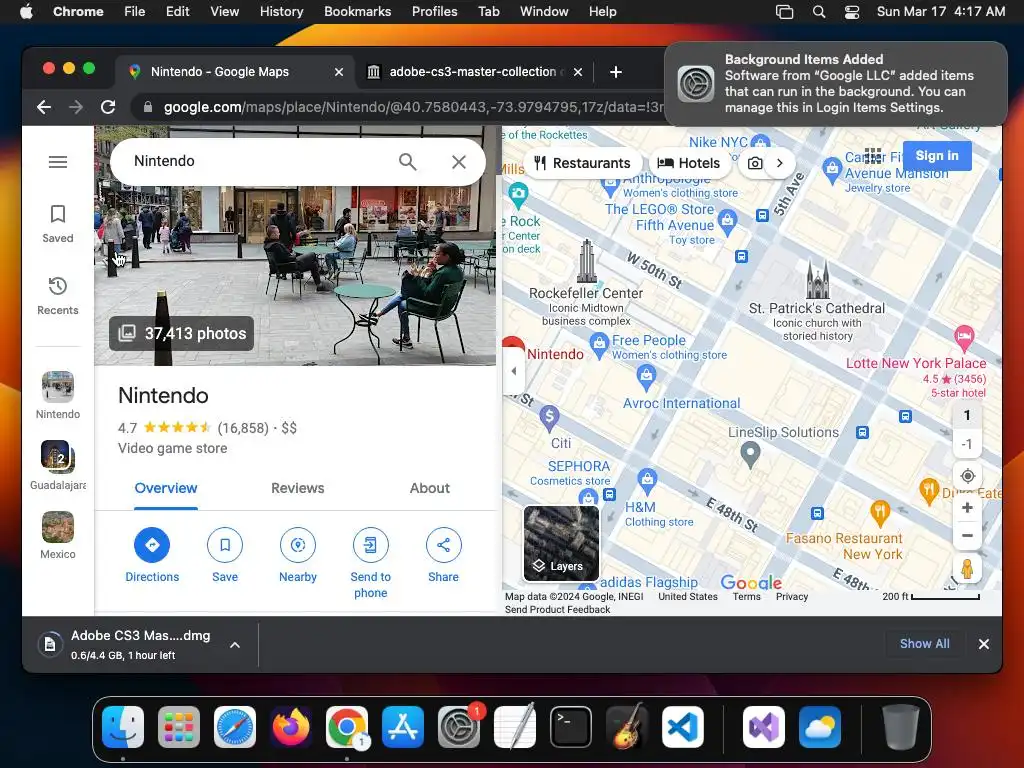
Task: Open the Google apps grid icon
Action: (x=873, y=155)
